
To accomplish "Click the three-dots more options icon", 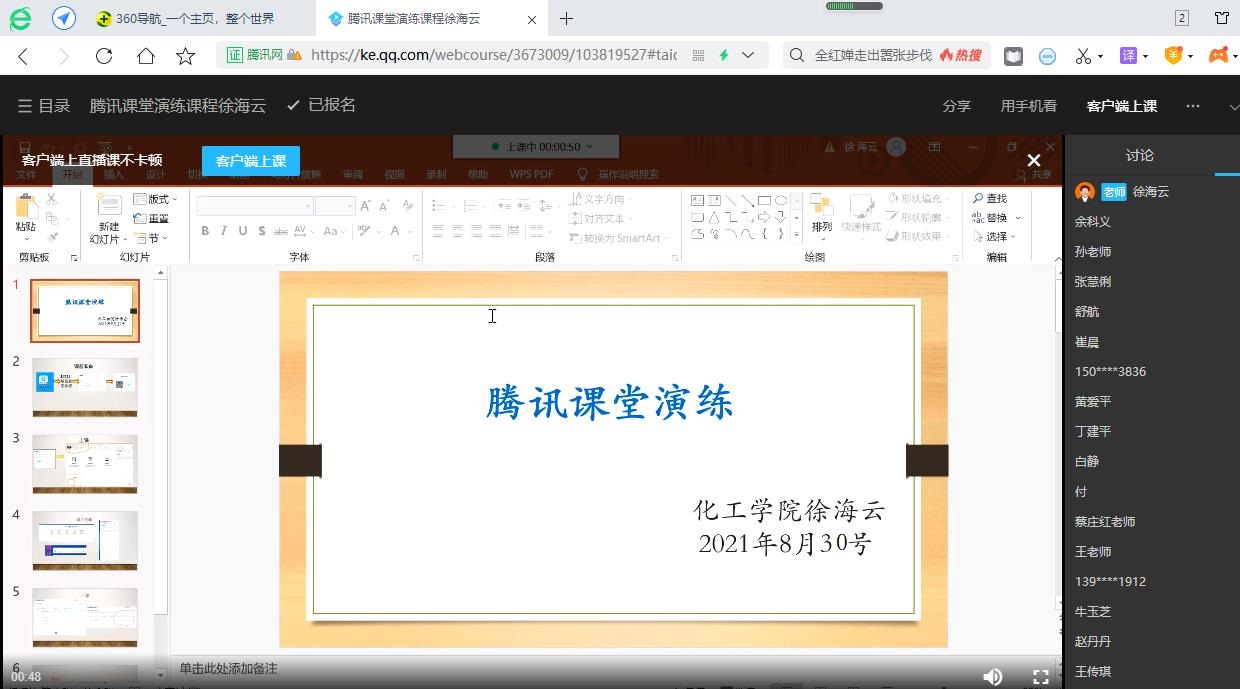I will [x=1192, y=105].
